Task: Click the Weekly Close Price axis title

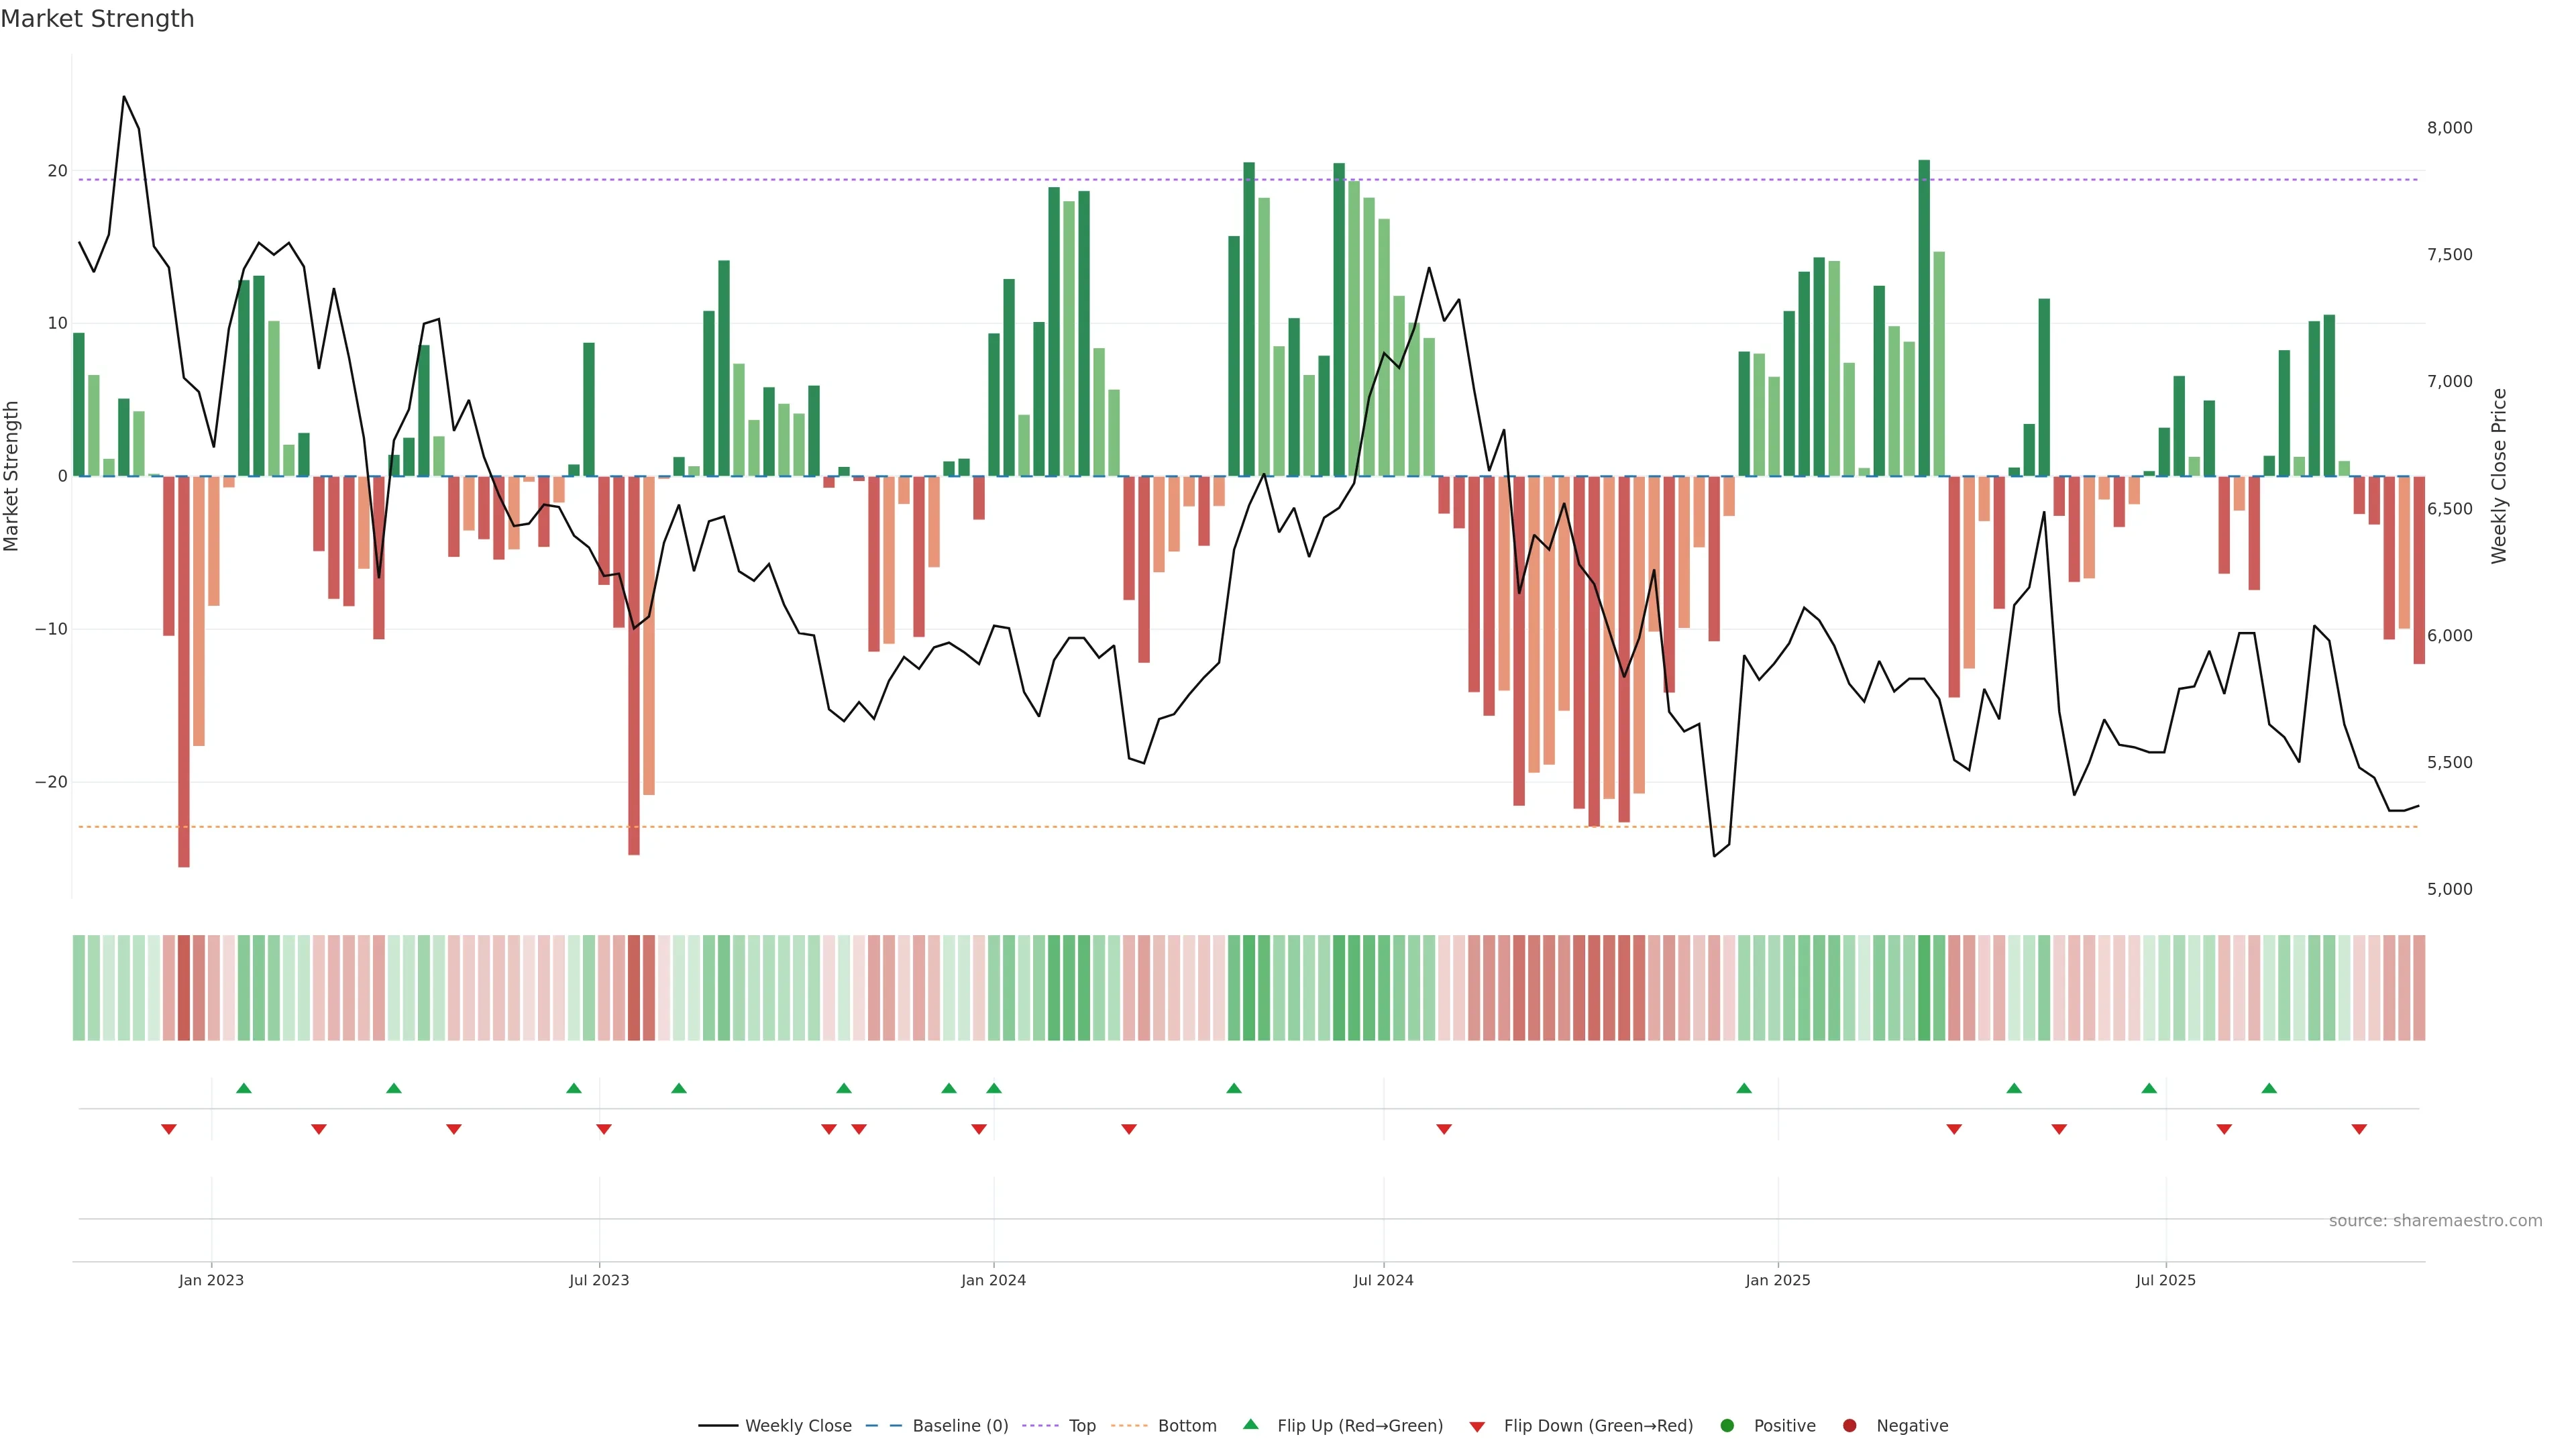Action: click(x=2499, y=476)
